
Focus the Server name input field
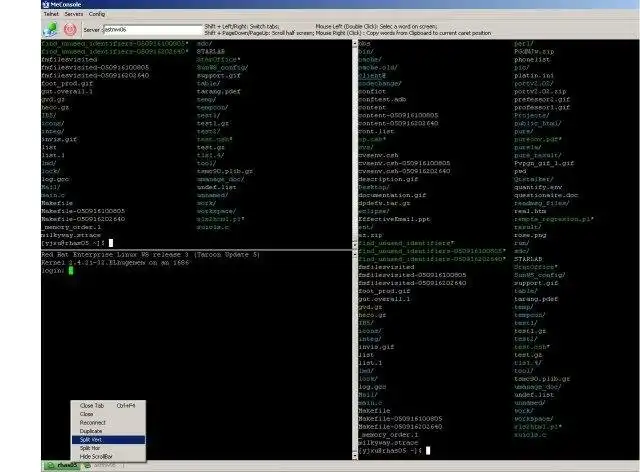pos(153,29)
